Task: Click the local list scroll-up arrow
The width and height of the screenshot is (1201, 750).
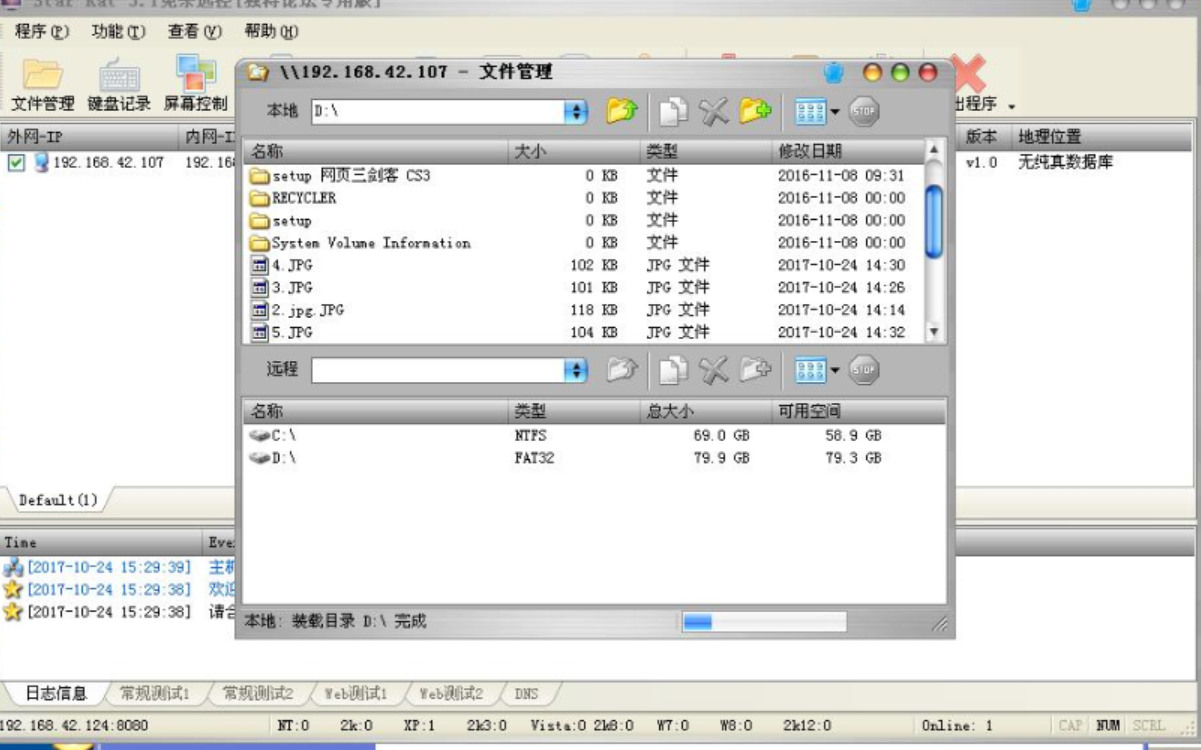Action: (934, 151)
